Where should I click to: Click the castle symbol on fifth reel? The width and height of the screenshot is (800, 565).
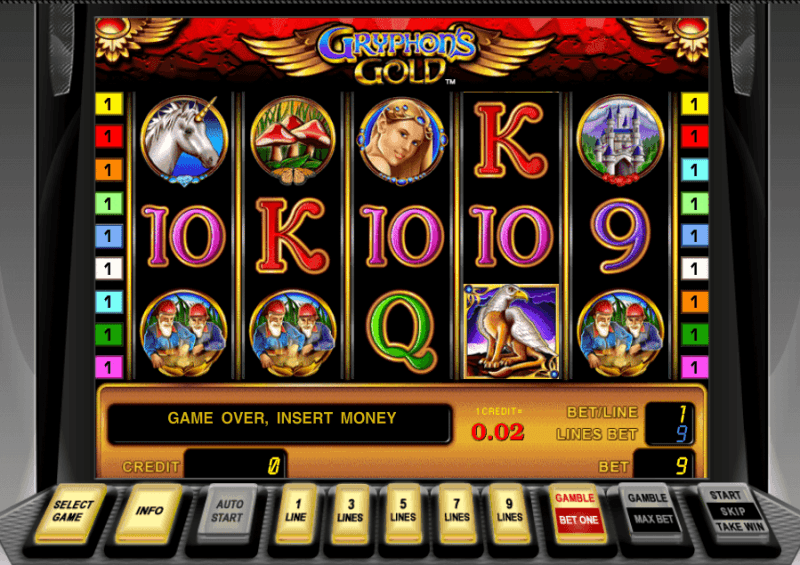tap(620, 139)
